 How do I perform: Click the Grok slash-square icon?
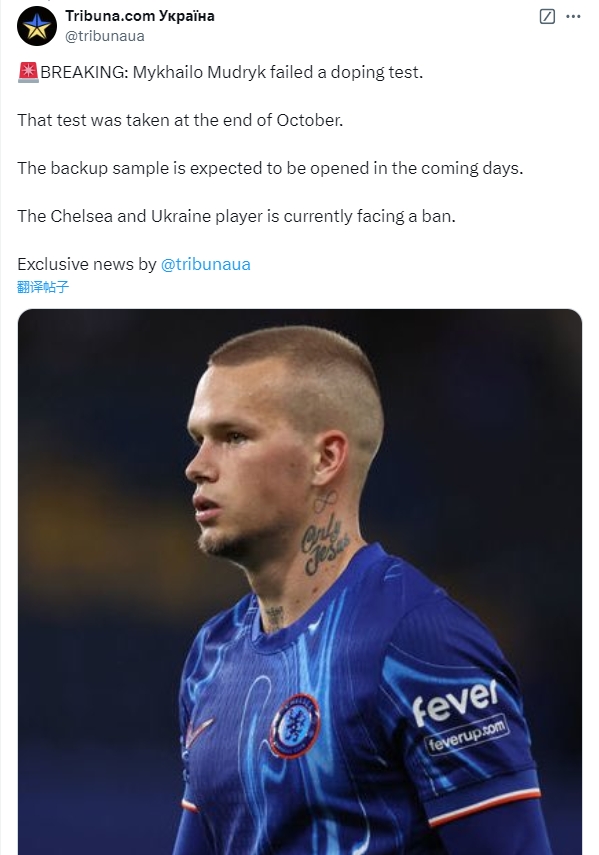547,16
